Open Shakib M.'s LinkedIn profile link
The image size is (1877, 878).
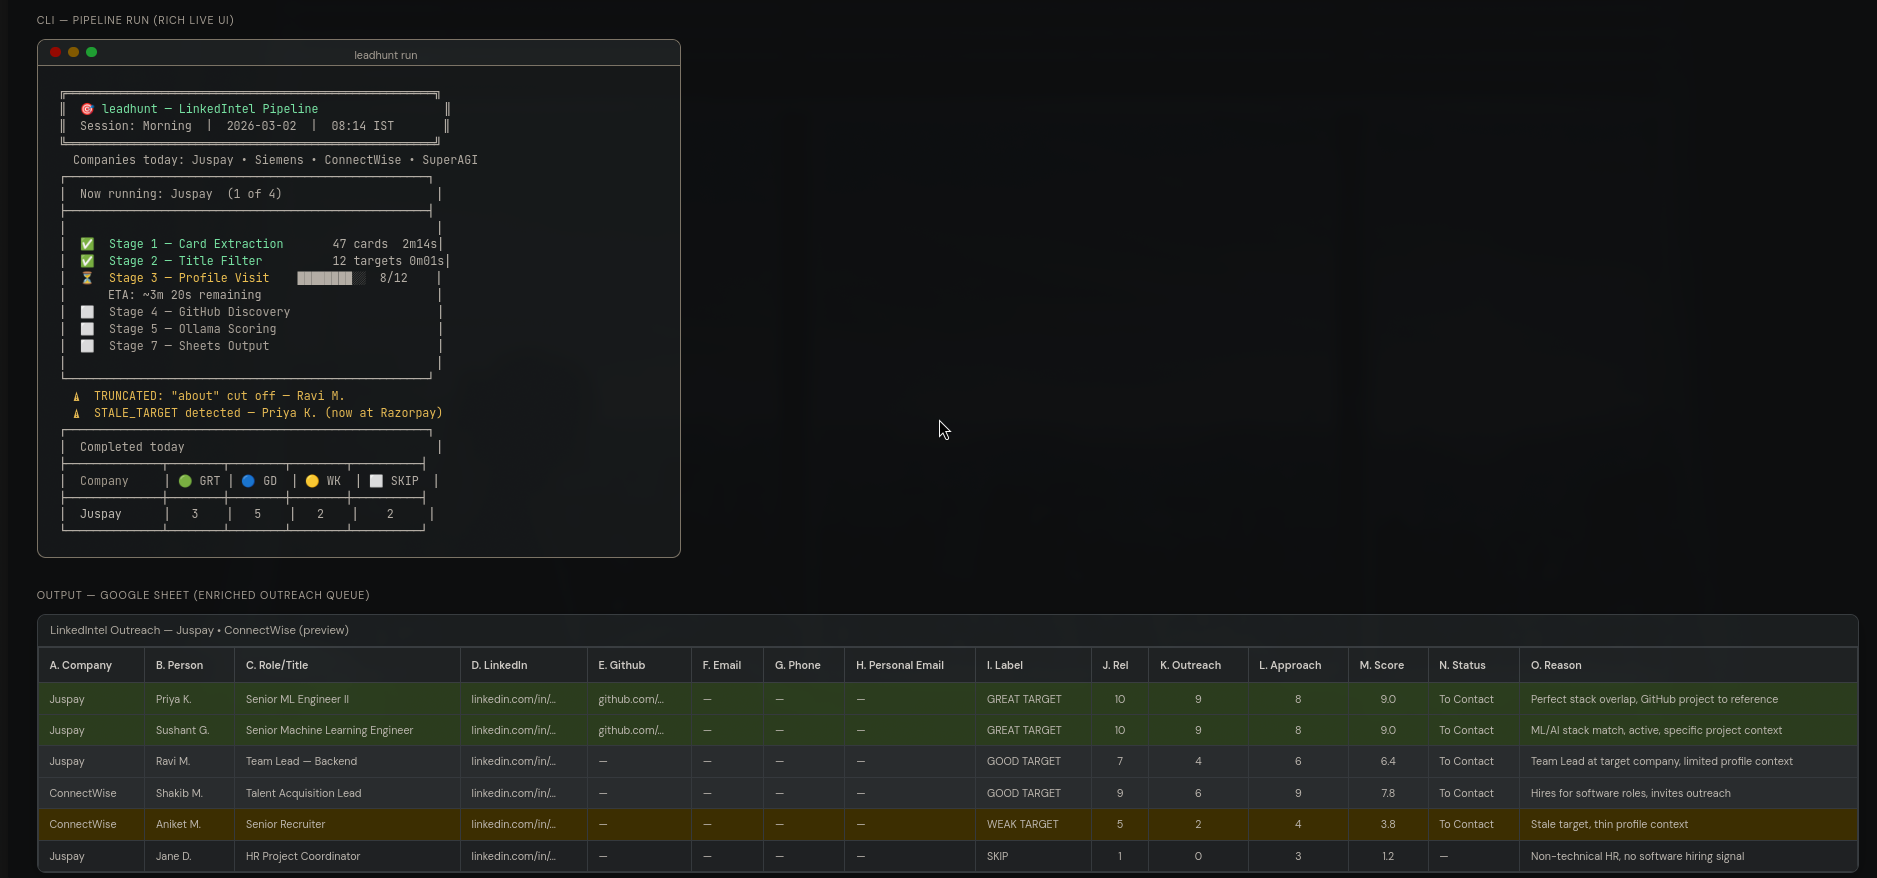point(513,793)
